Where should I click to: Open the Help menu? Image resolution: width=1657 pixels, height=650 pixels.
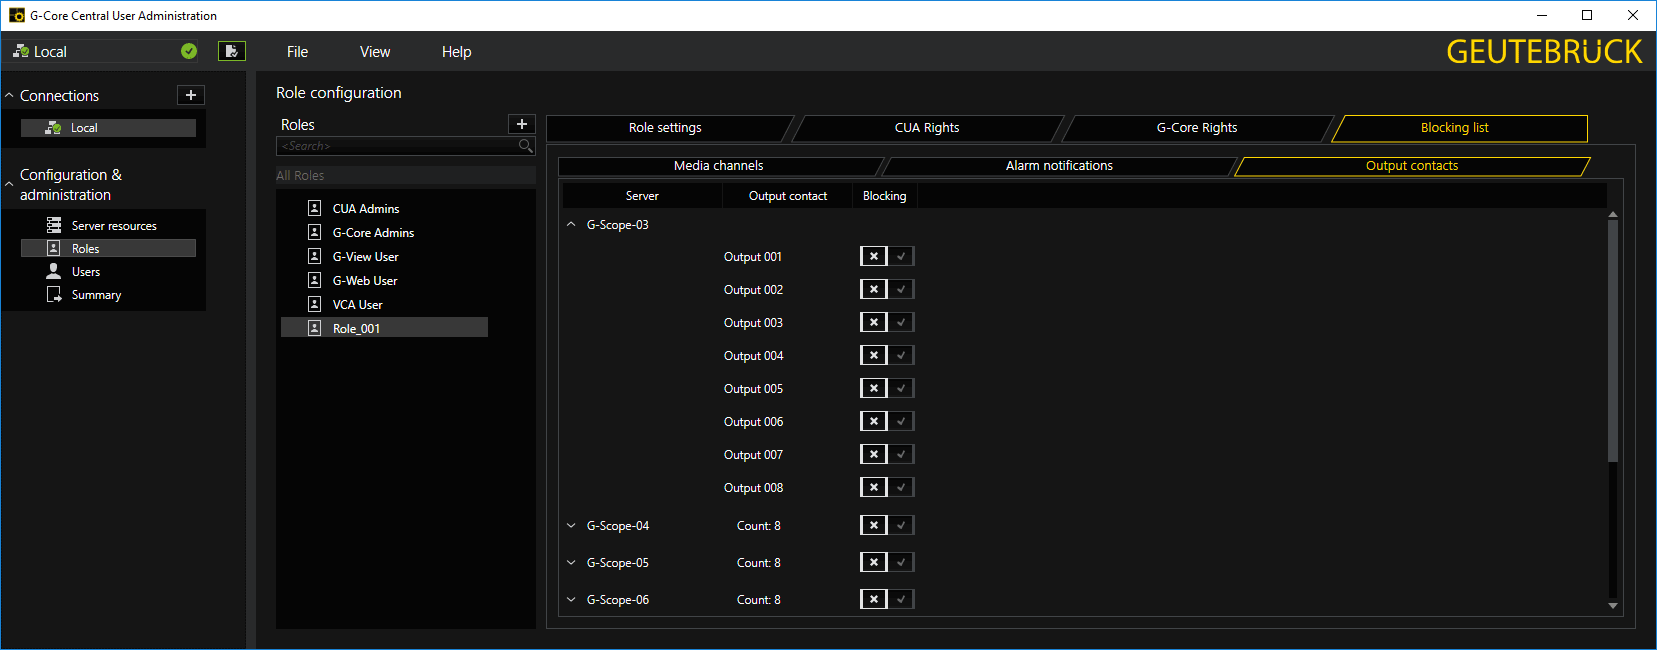(x=456, y=52)
